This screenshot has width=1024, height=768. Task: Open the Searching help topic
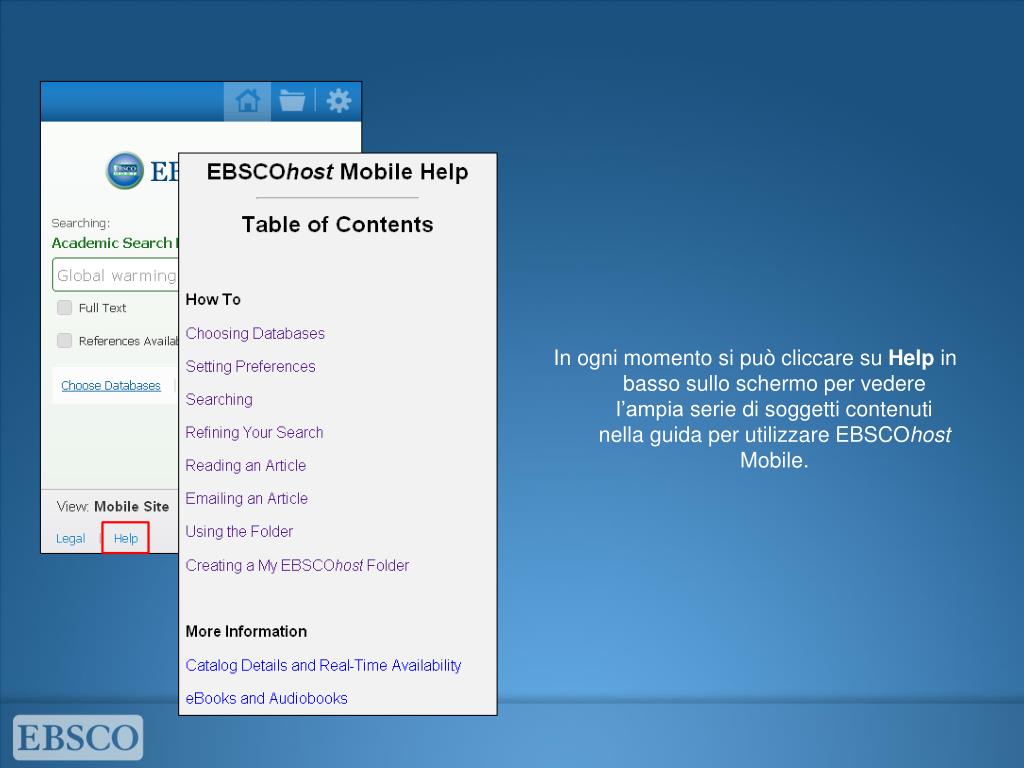(219, 399)
